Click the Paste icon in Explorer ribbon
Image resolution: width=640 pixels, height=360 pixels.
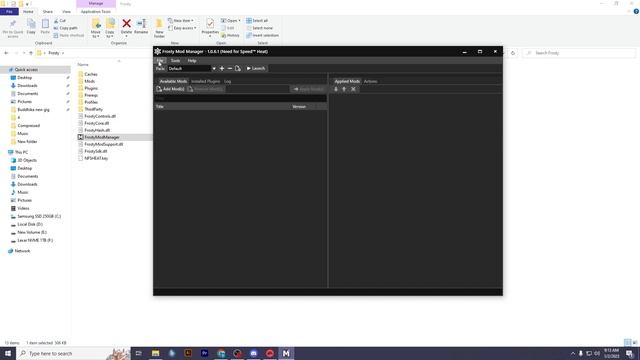pyautogui.click(x=45, y=24)
